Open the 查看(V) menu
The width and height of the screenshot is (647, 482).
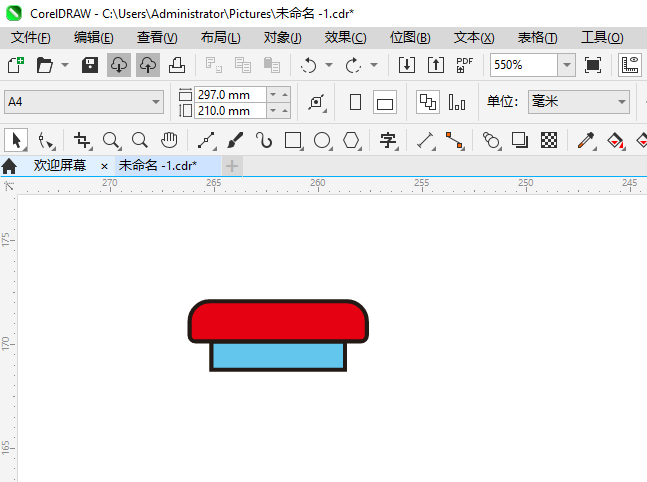click(157, 38)
